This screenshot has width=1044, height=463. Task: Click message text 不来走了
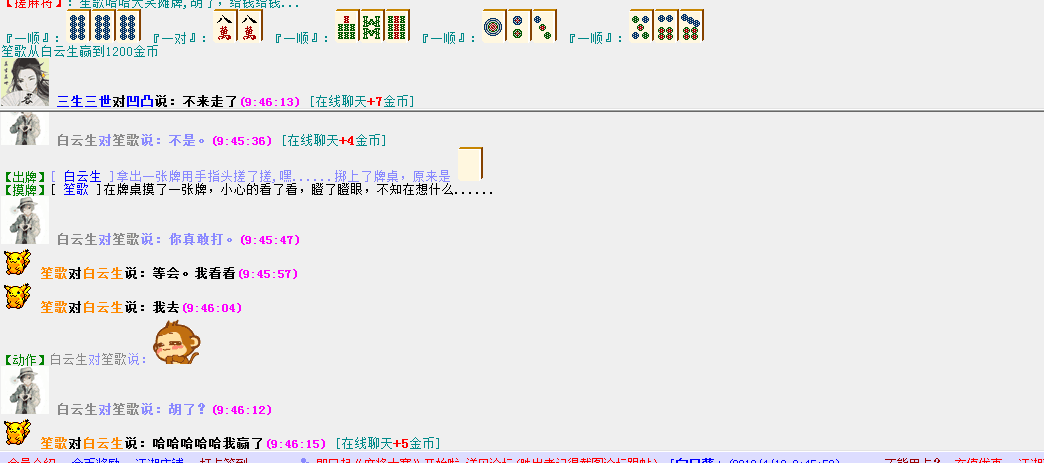[210, 101]
